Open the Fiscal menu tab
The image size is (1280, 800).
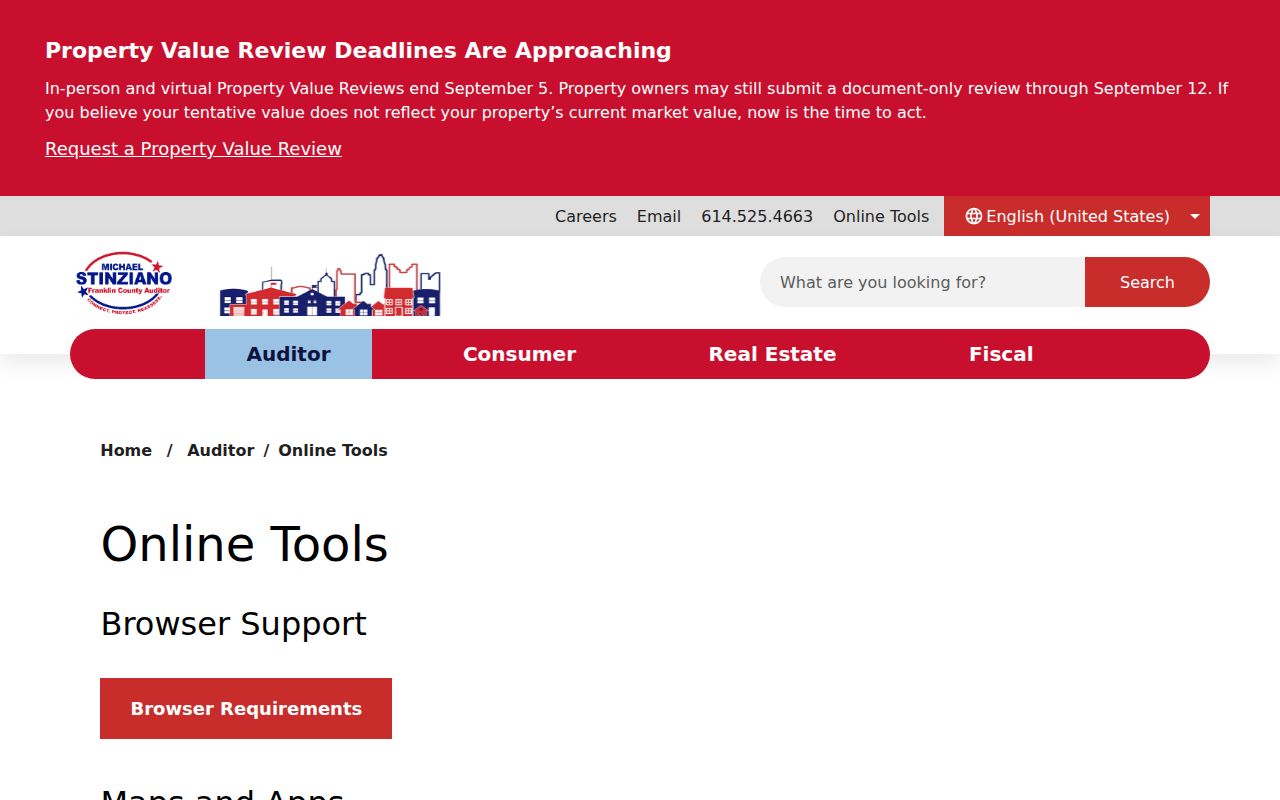coord(1001,354)
